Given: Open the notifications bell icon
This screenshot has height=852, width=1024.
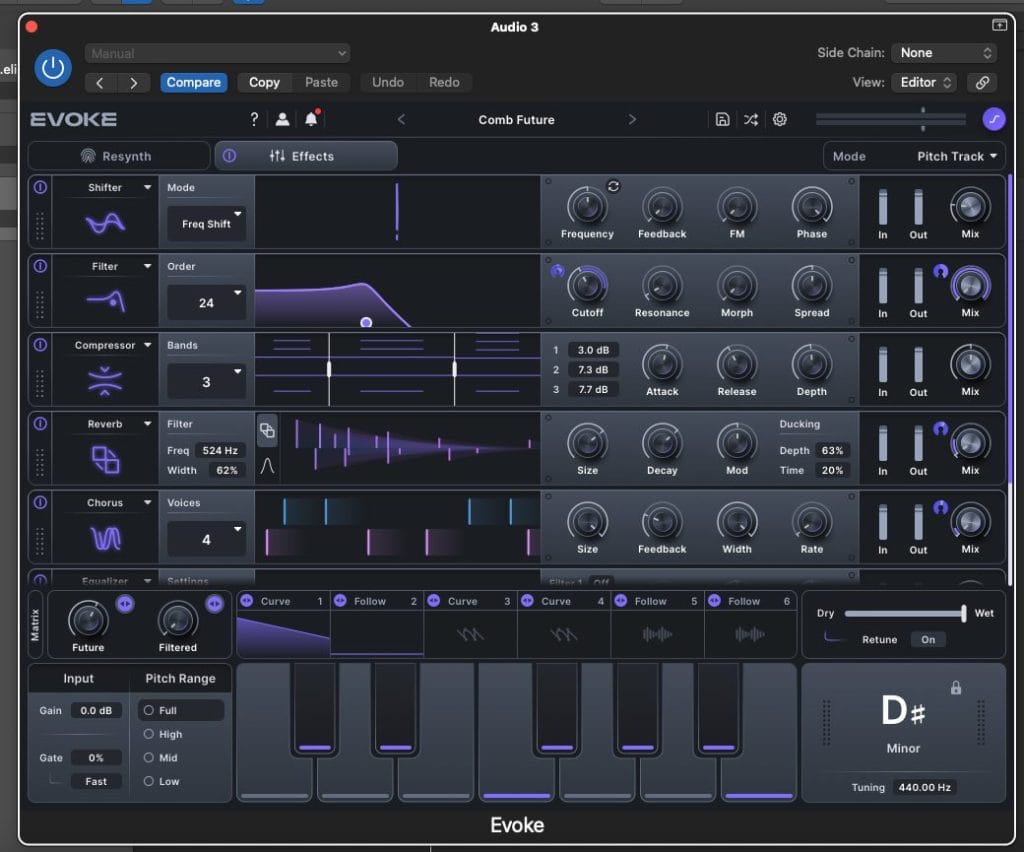Looking at the screenshot, I should click(x=311, y=119).
